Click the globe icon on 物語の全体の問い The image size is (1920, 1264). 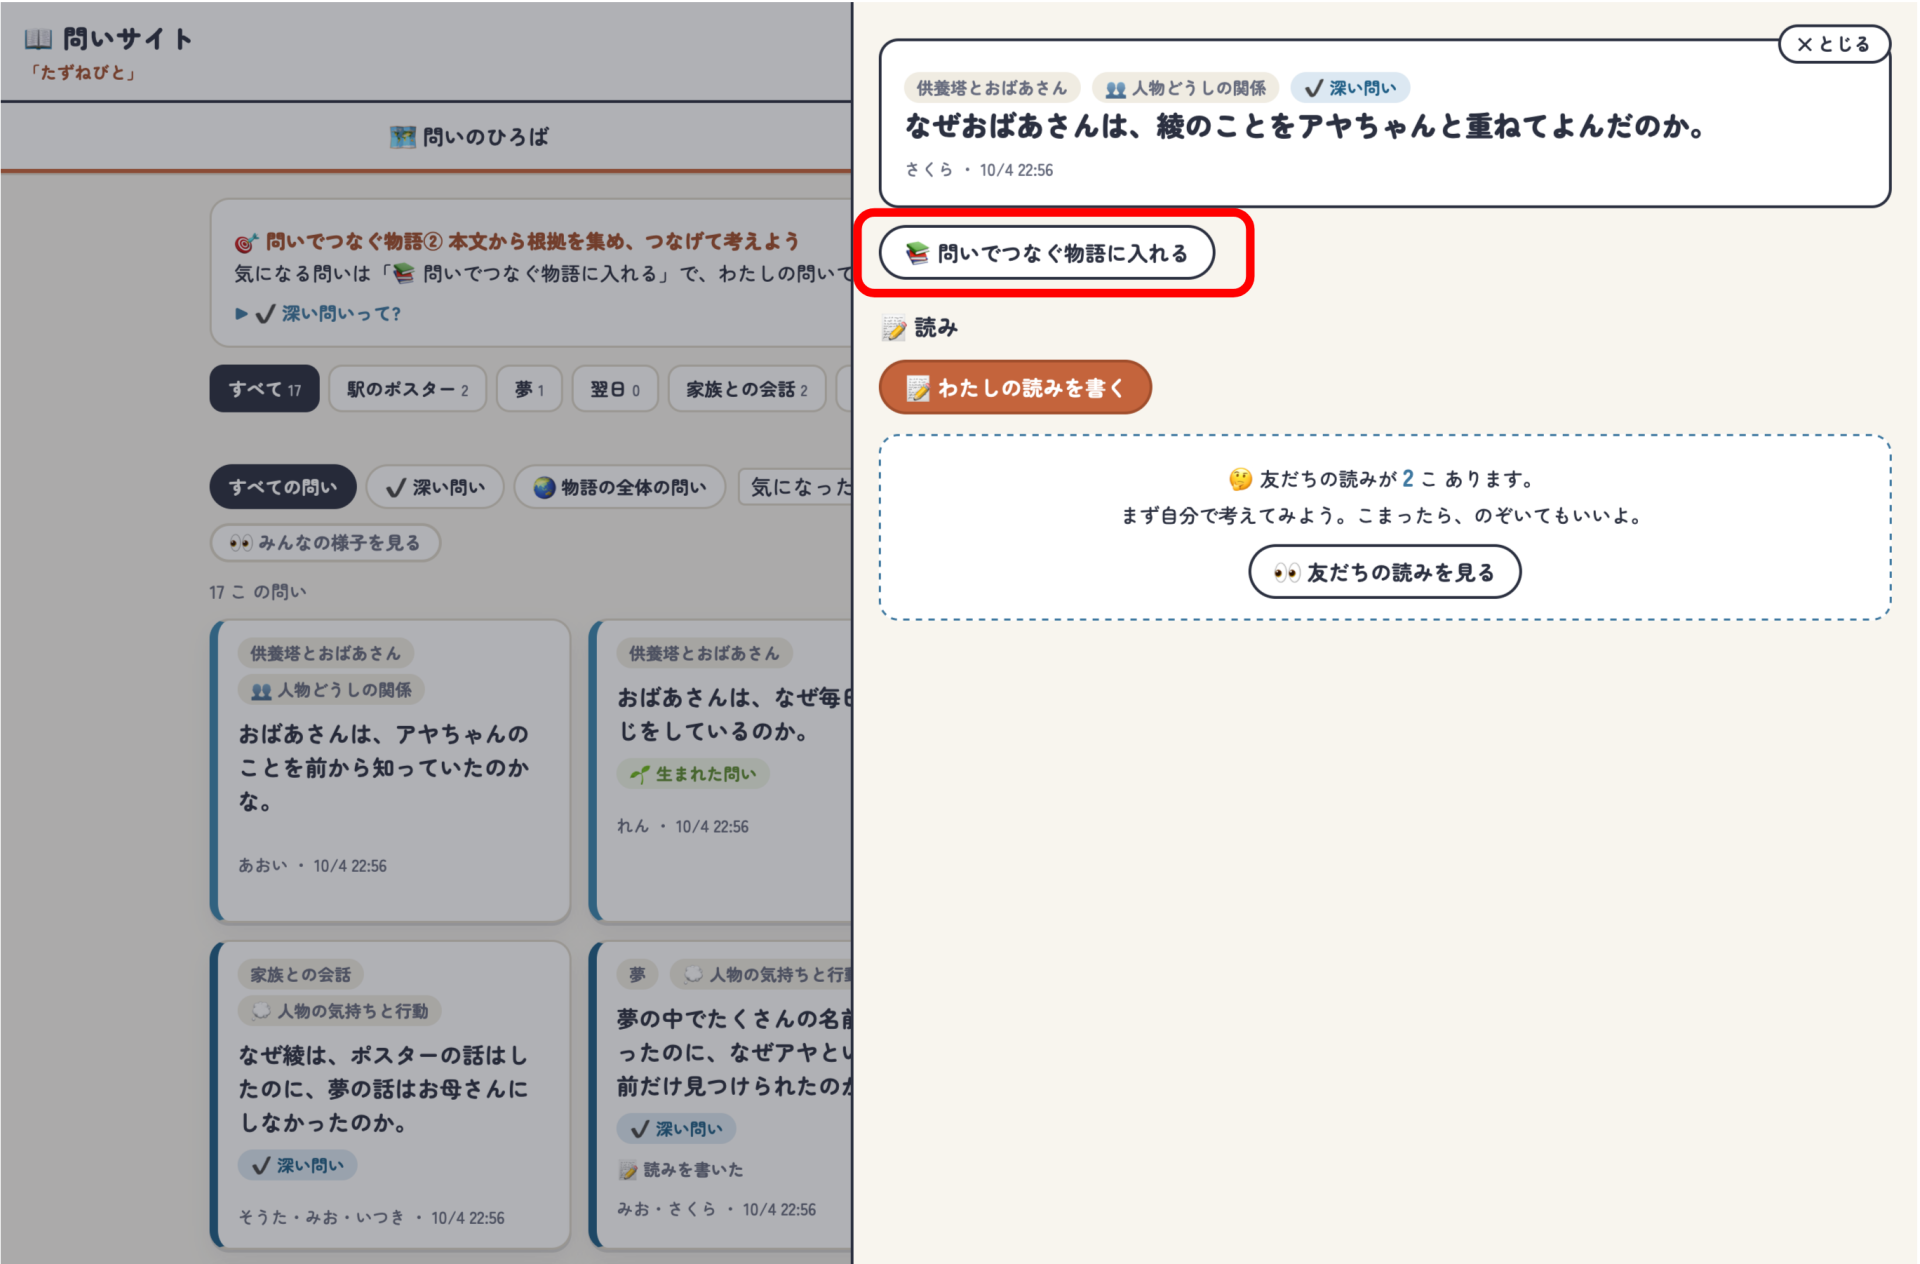coord(544,487)
